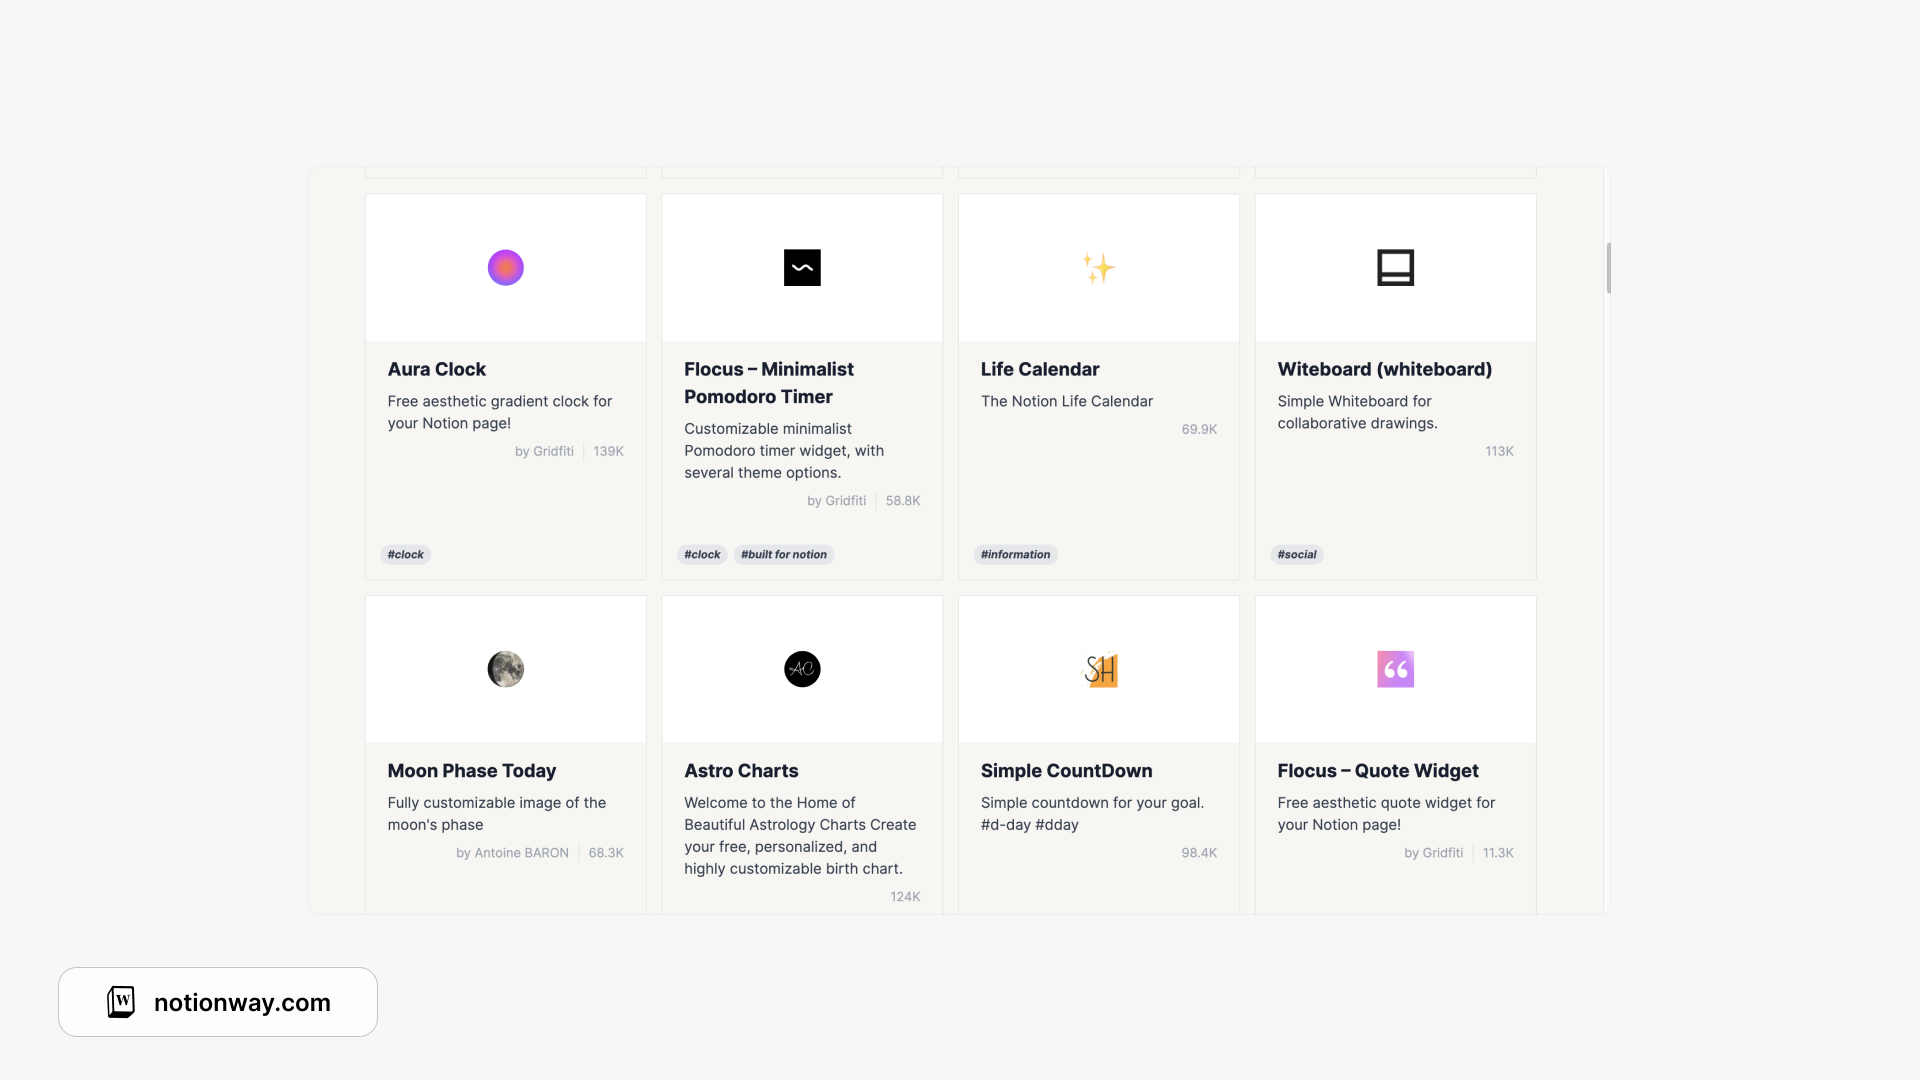Screen dimensions: 1920x1080
Task: Click the Simple CountDown SH logo
Action: [x=1100, y=669]
